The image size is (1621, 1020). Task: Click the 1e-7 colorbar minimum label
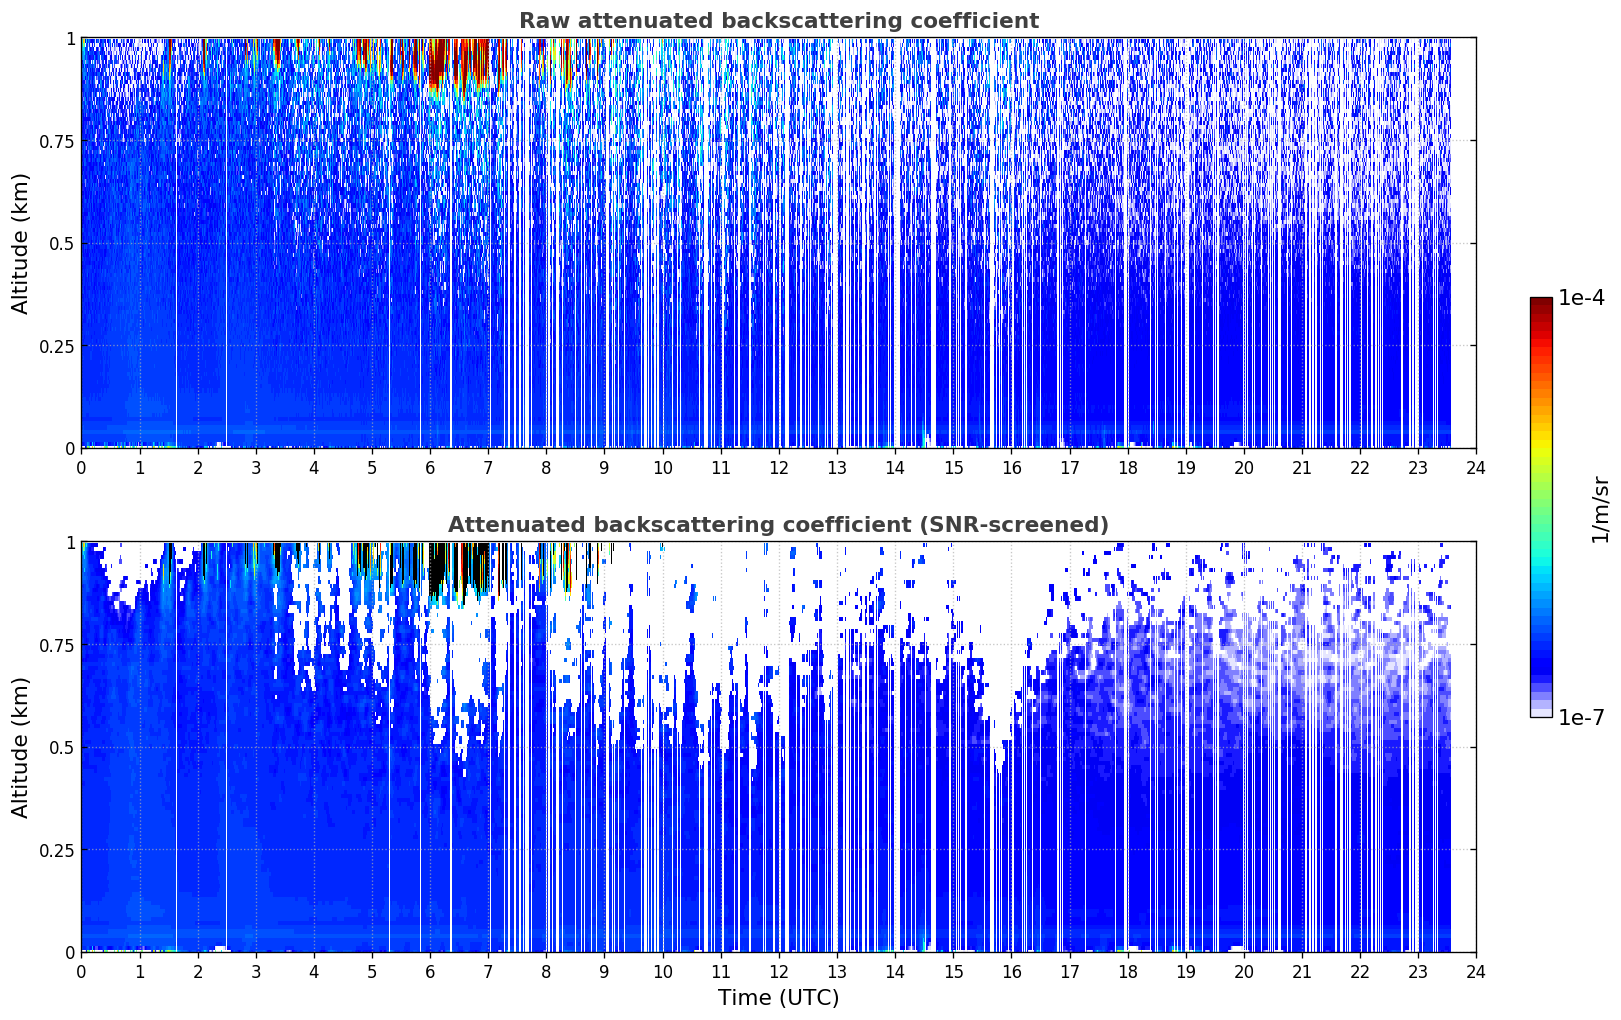coord(1581,717)
